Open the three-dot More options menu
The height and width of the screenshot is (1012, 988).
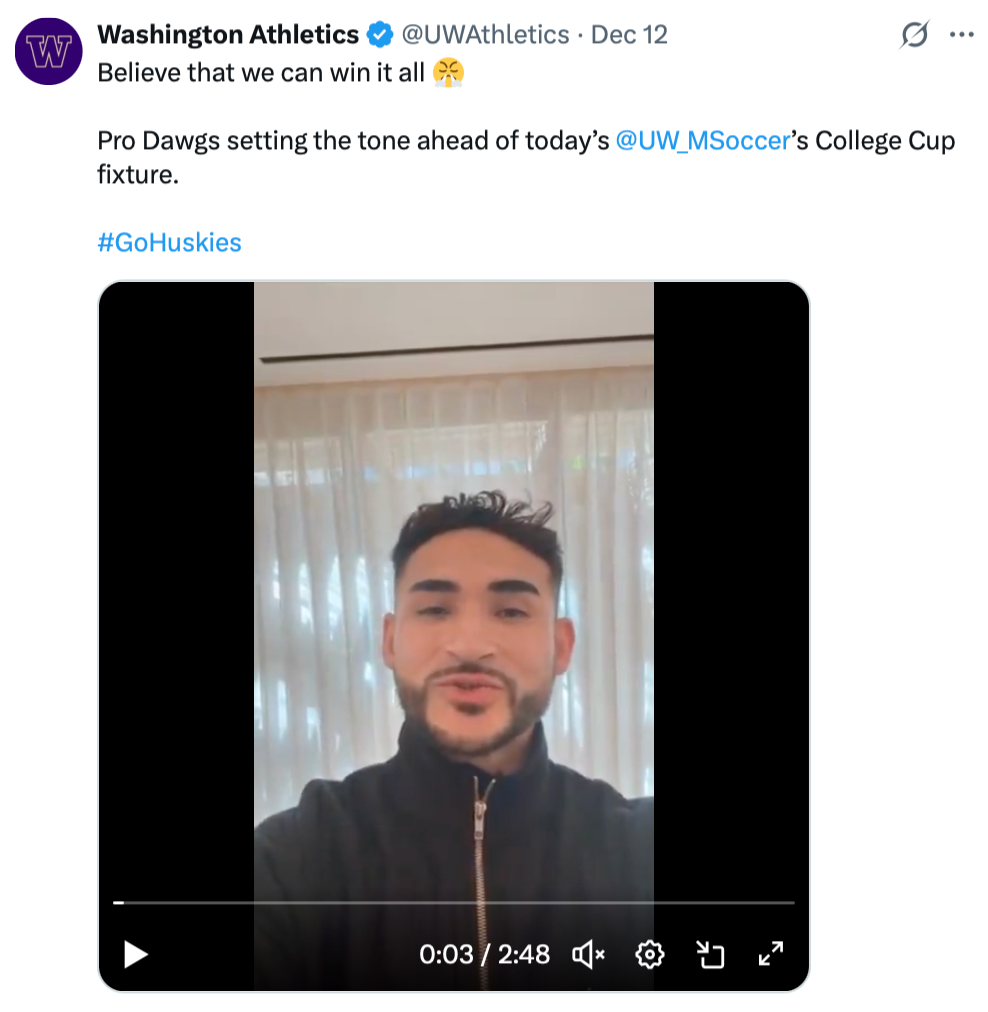961,35
